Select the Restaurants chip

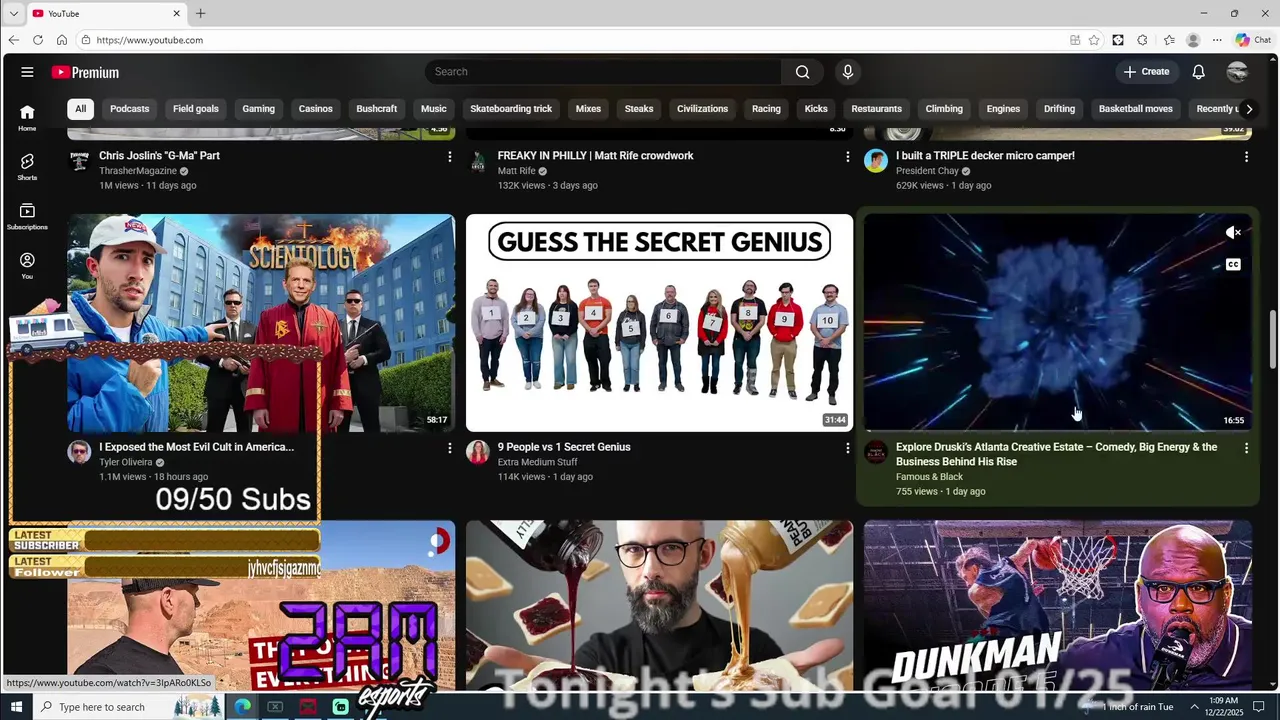(877, 109)
